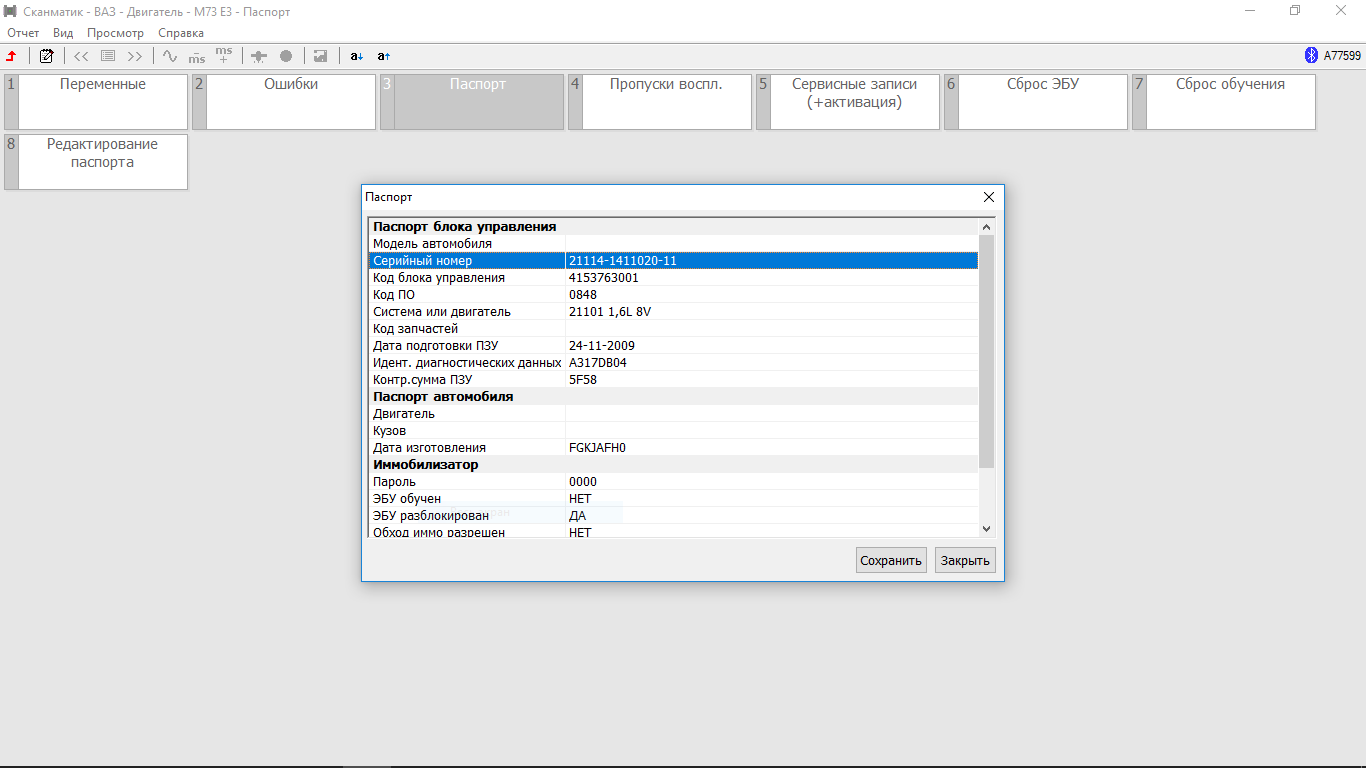1366x768 pixels.
Task: Click the sine wave graph icon
Action: (170, 56)
